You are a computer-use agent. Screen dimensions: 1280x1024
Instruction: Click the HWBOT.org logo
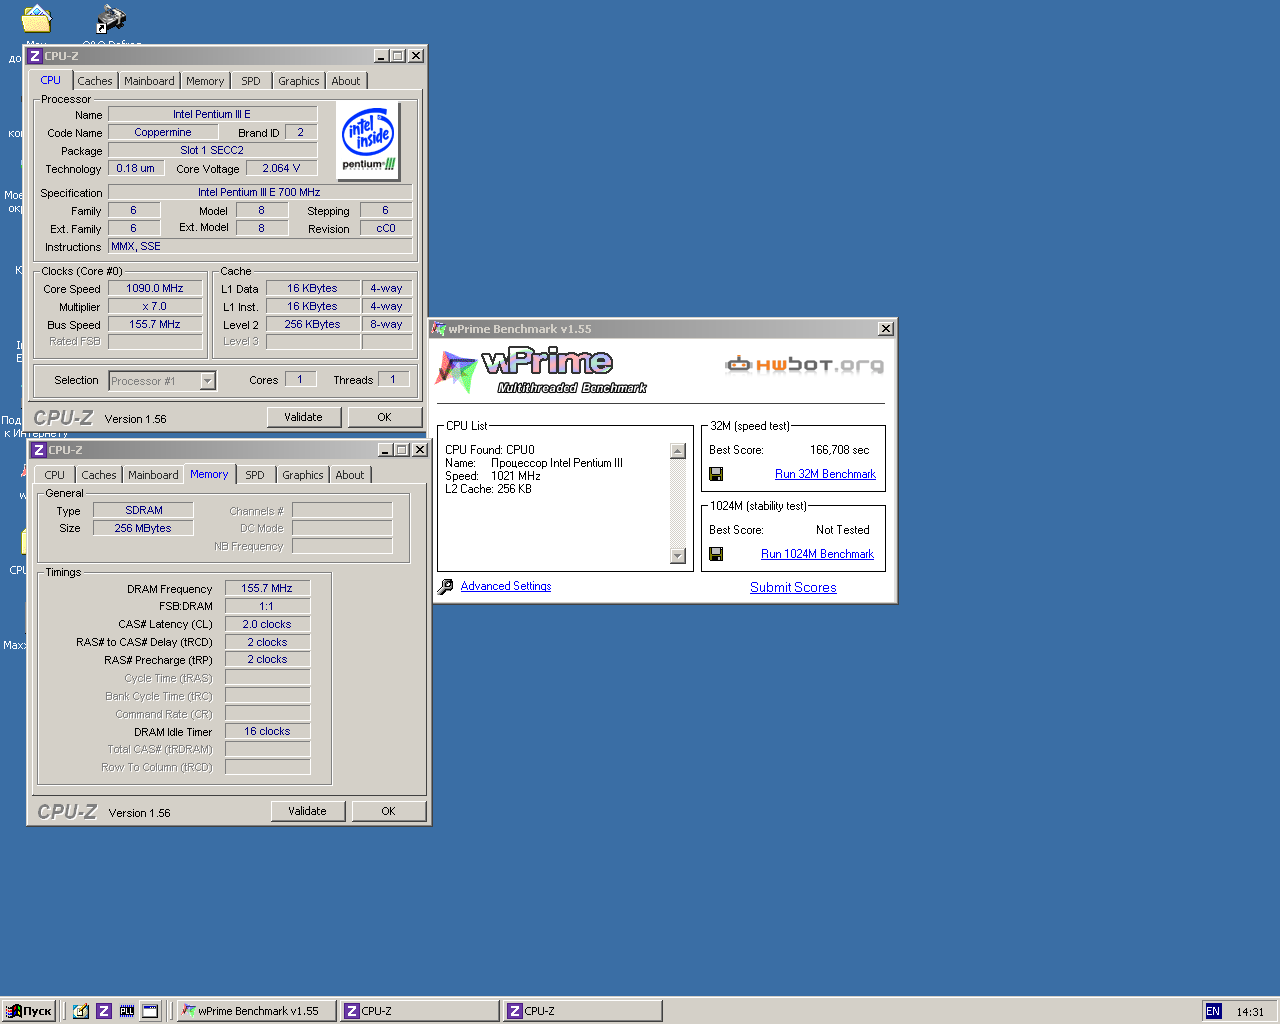tap(805, 364)
